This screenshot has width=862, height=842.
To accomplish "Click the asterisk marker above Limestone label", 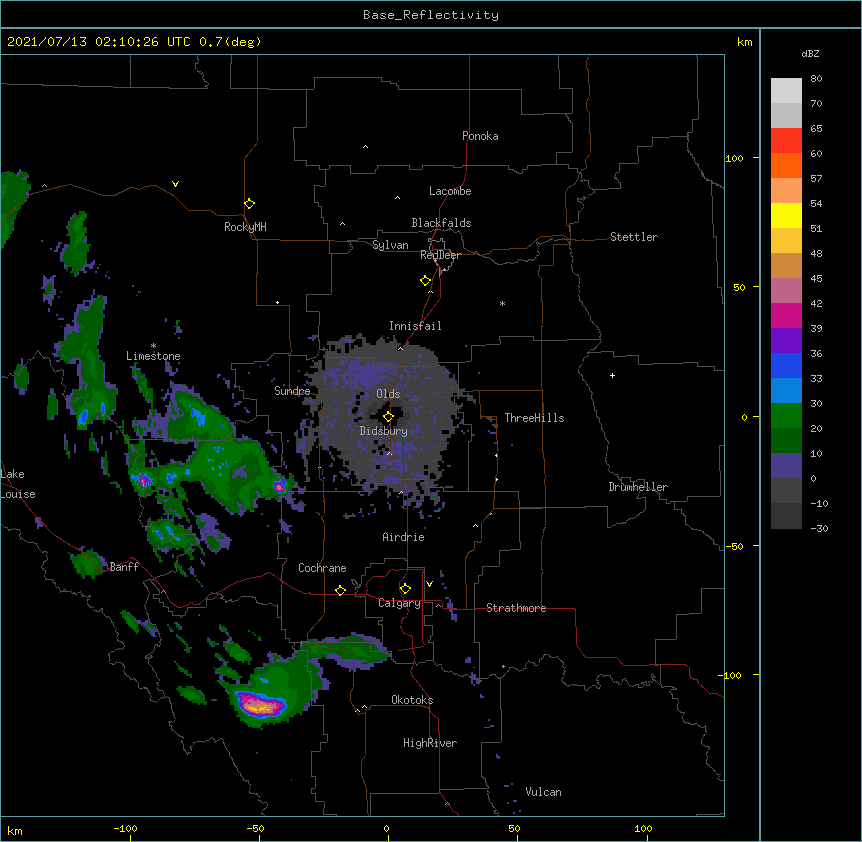I will [x=153, y=345].
